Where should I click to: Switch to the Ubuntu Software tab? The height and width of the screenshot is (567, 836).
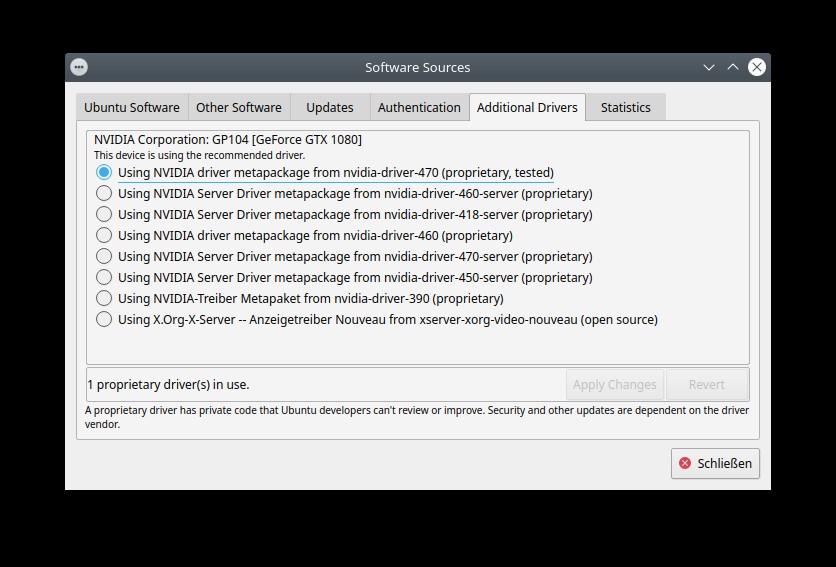tap(132, 107)
